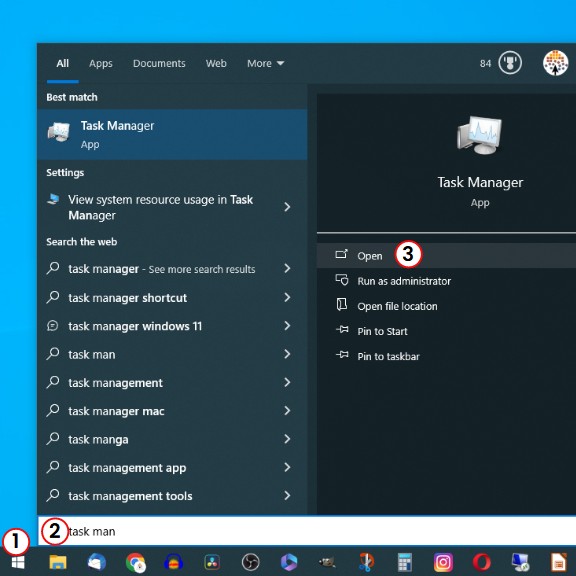
Task: Launch Instagram from the taskbar
Action: point(443,562)
